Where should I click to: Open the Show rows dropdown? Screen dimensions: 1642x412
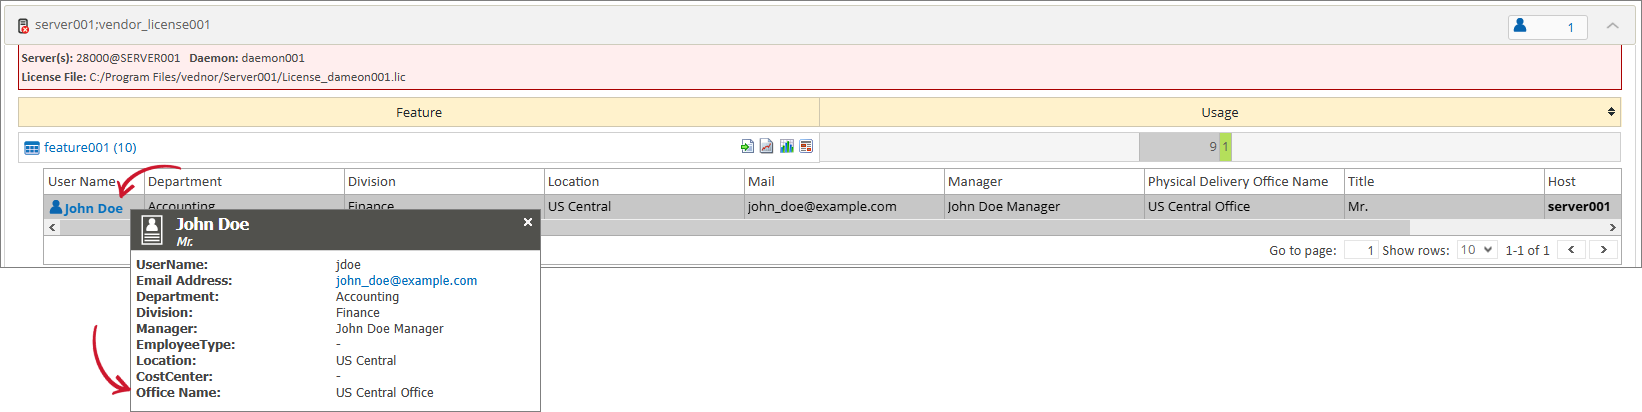[x=1477, y=250]
